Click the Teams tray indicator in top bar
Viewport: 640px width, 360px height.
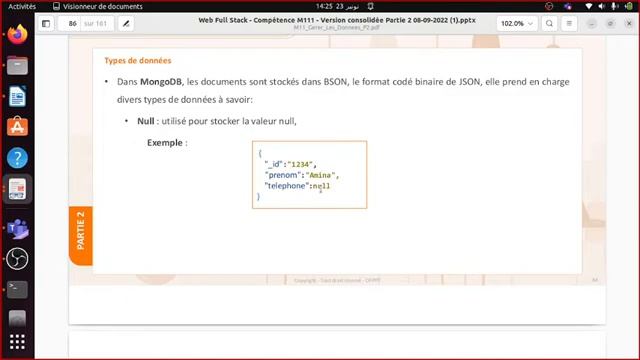[x=568, y=6]
